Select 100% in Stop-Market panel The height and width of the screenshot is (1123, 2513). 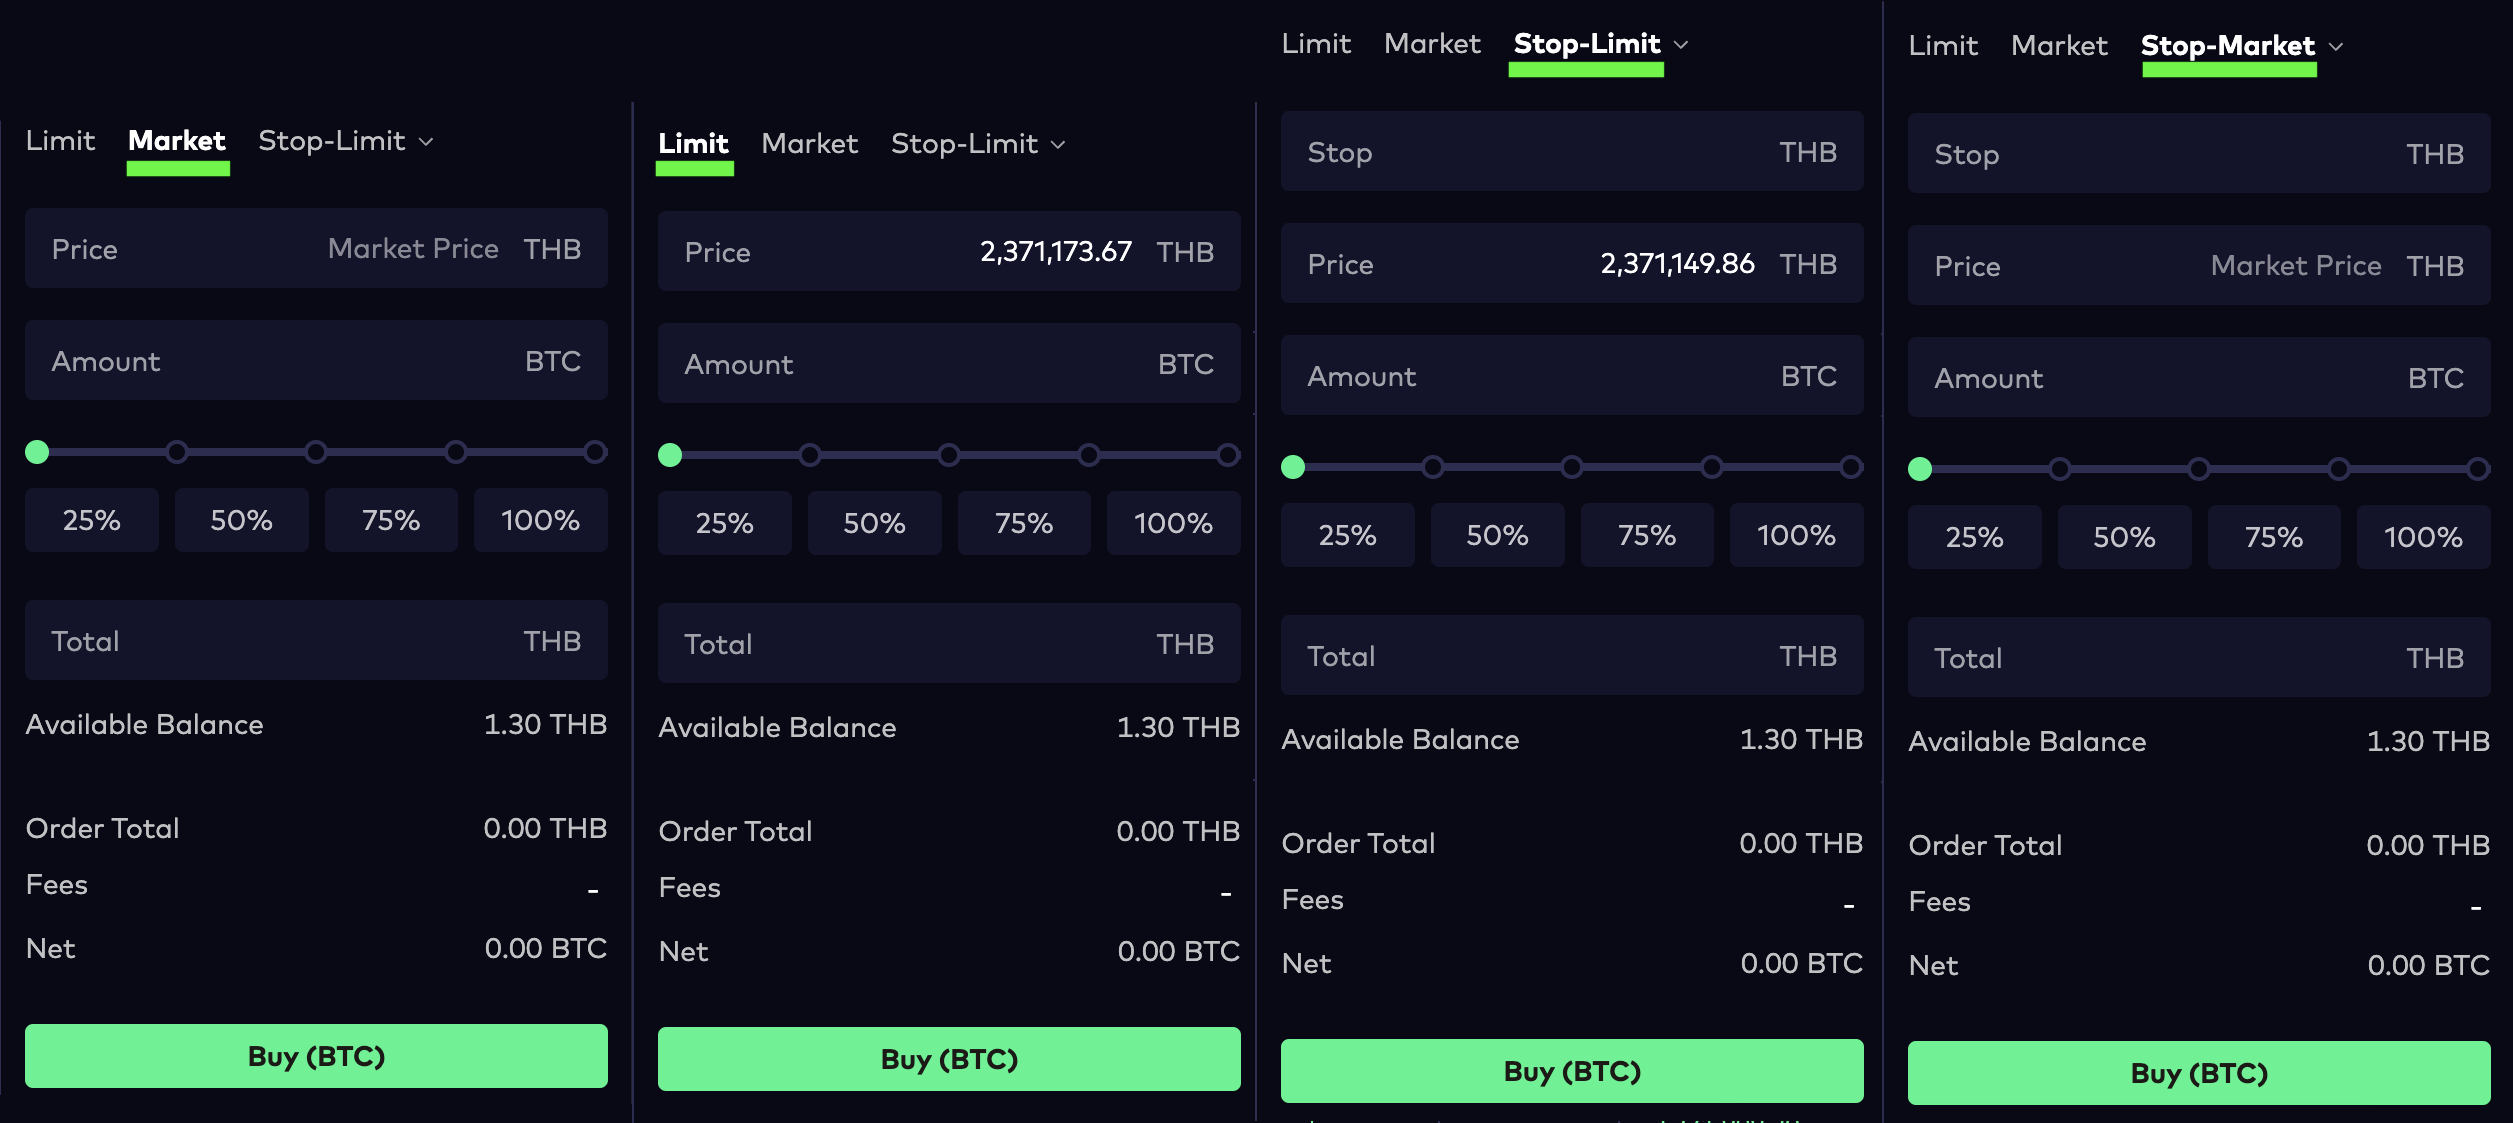click(x=2422, y=537)
